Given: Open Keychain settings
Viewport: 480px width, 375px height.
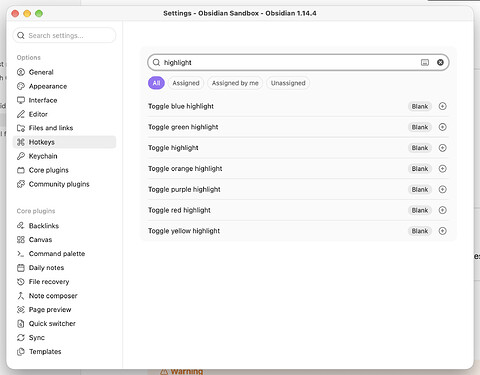Looking at the screenshot, I should [64, 156].
